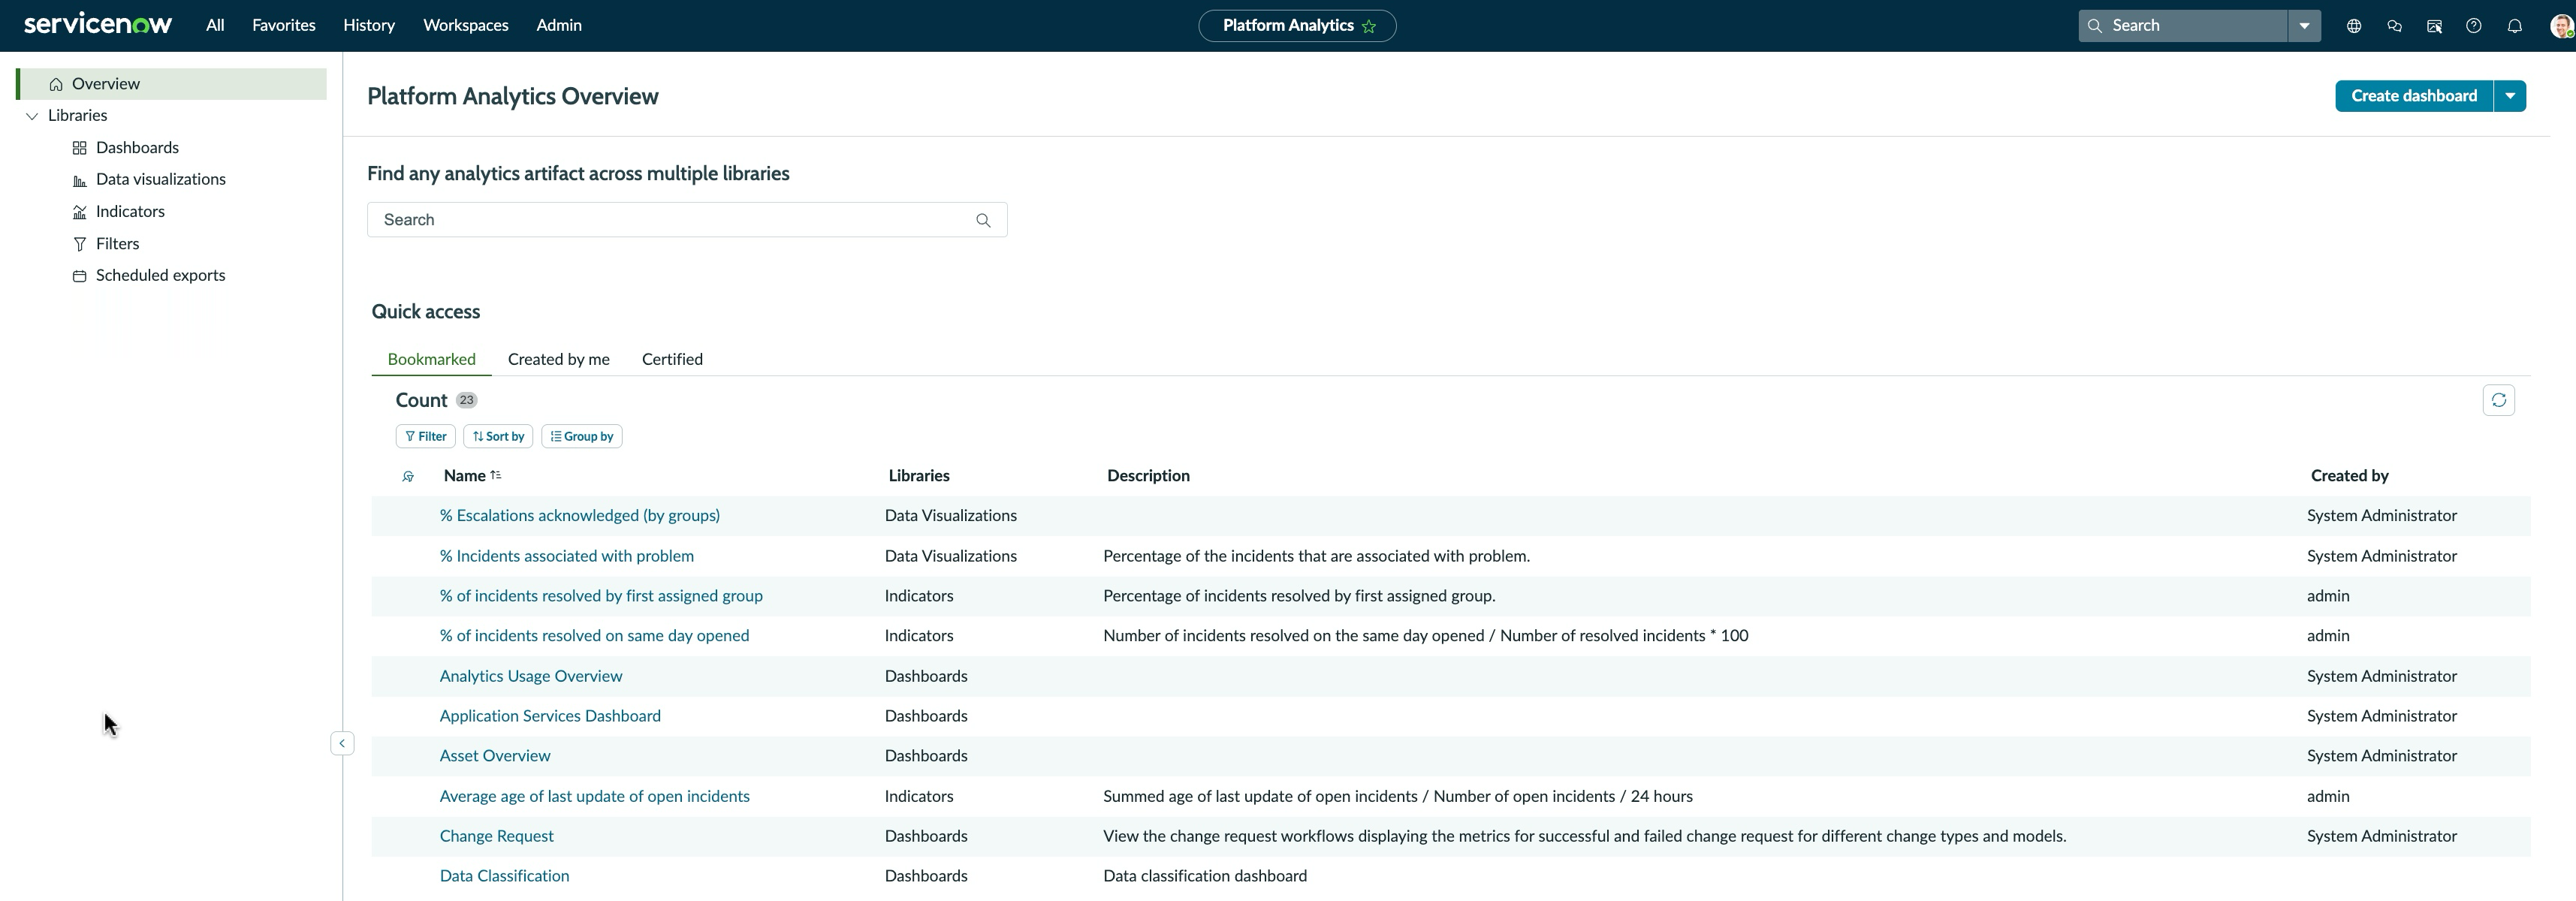Click the count badge showing 23
This screenshot has height=901, width=2576.
467,400
